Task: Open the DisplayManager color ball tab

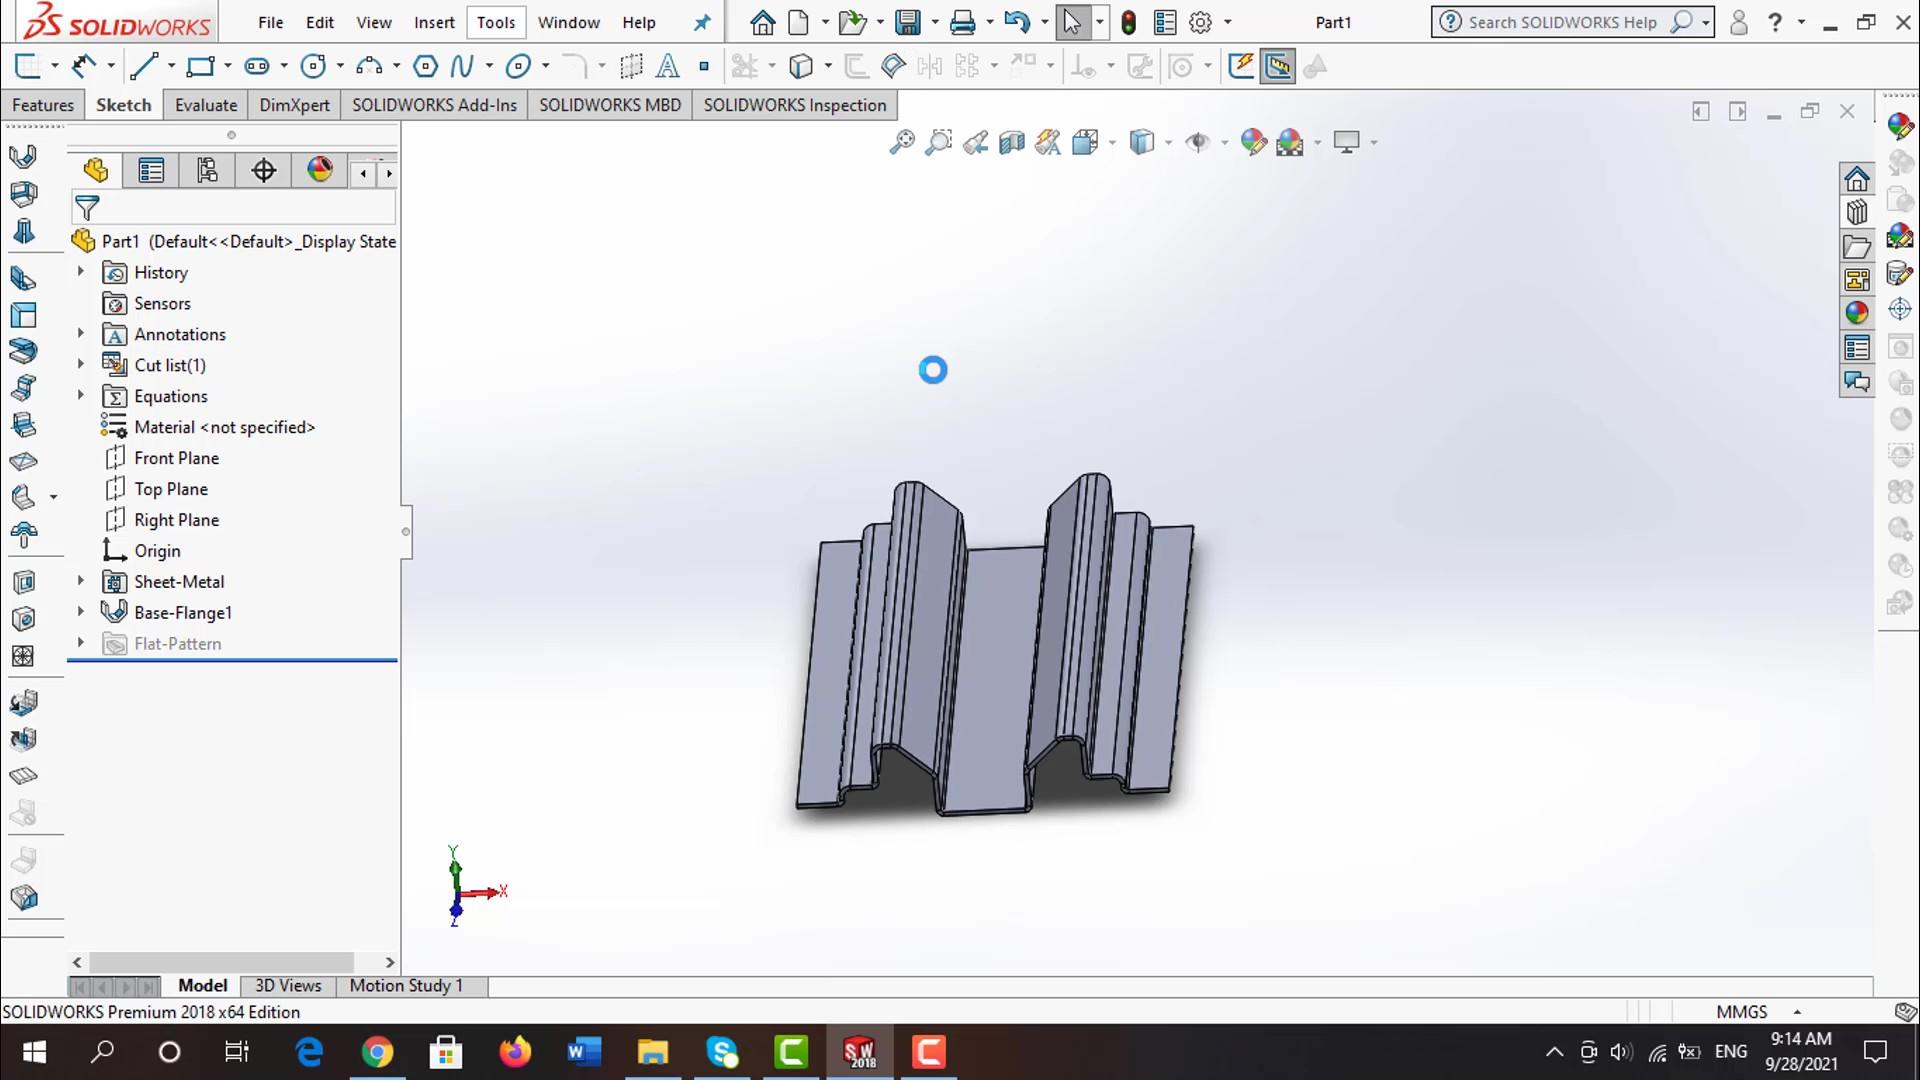Action: tap(320, 171)
